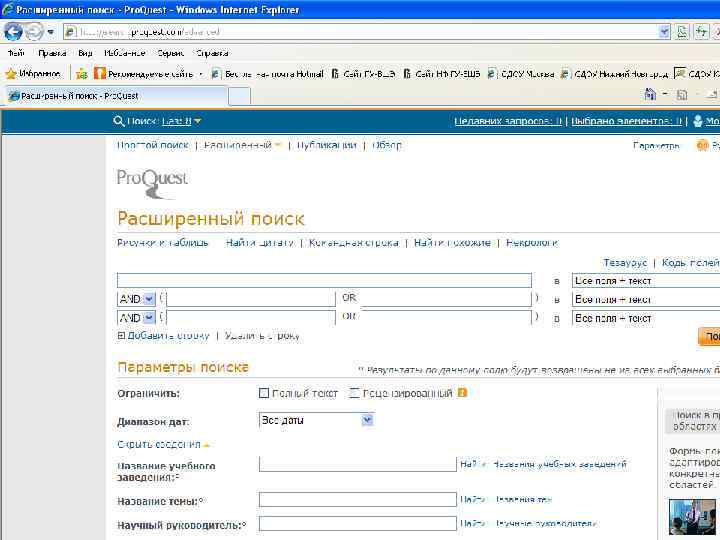Open the СДОУ Москва favorite
The width and height of the screenshot is (720, 540).
click(521, 73)
